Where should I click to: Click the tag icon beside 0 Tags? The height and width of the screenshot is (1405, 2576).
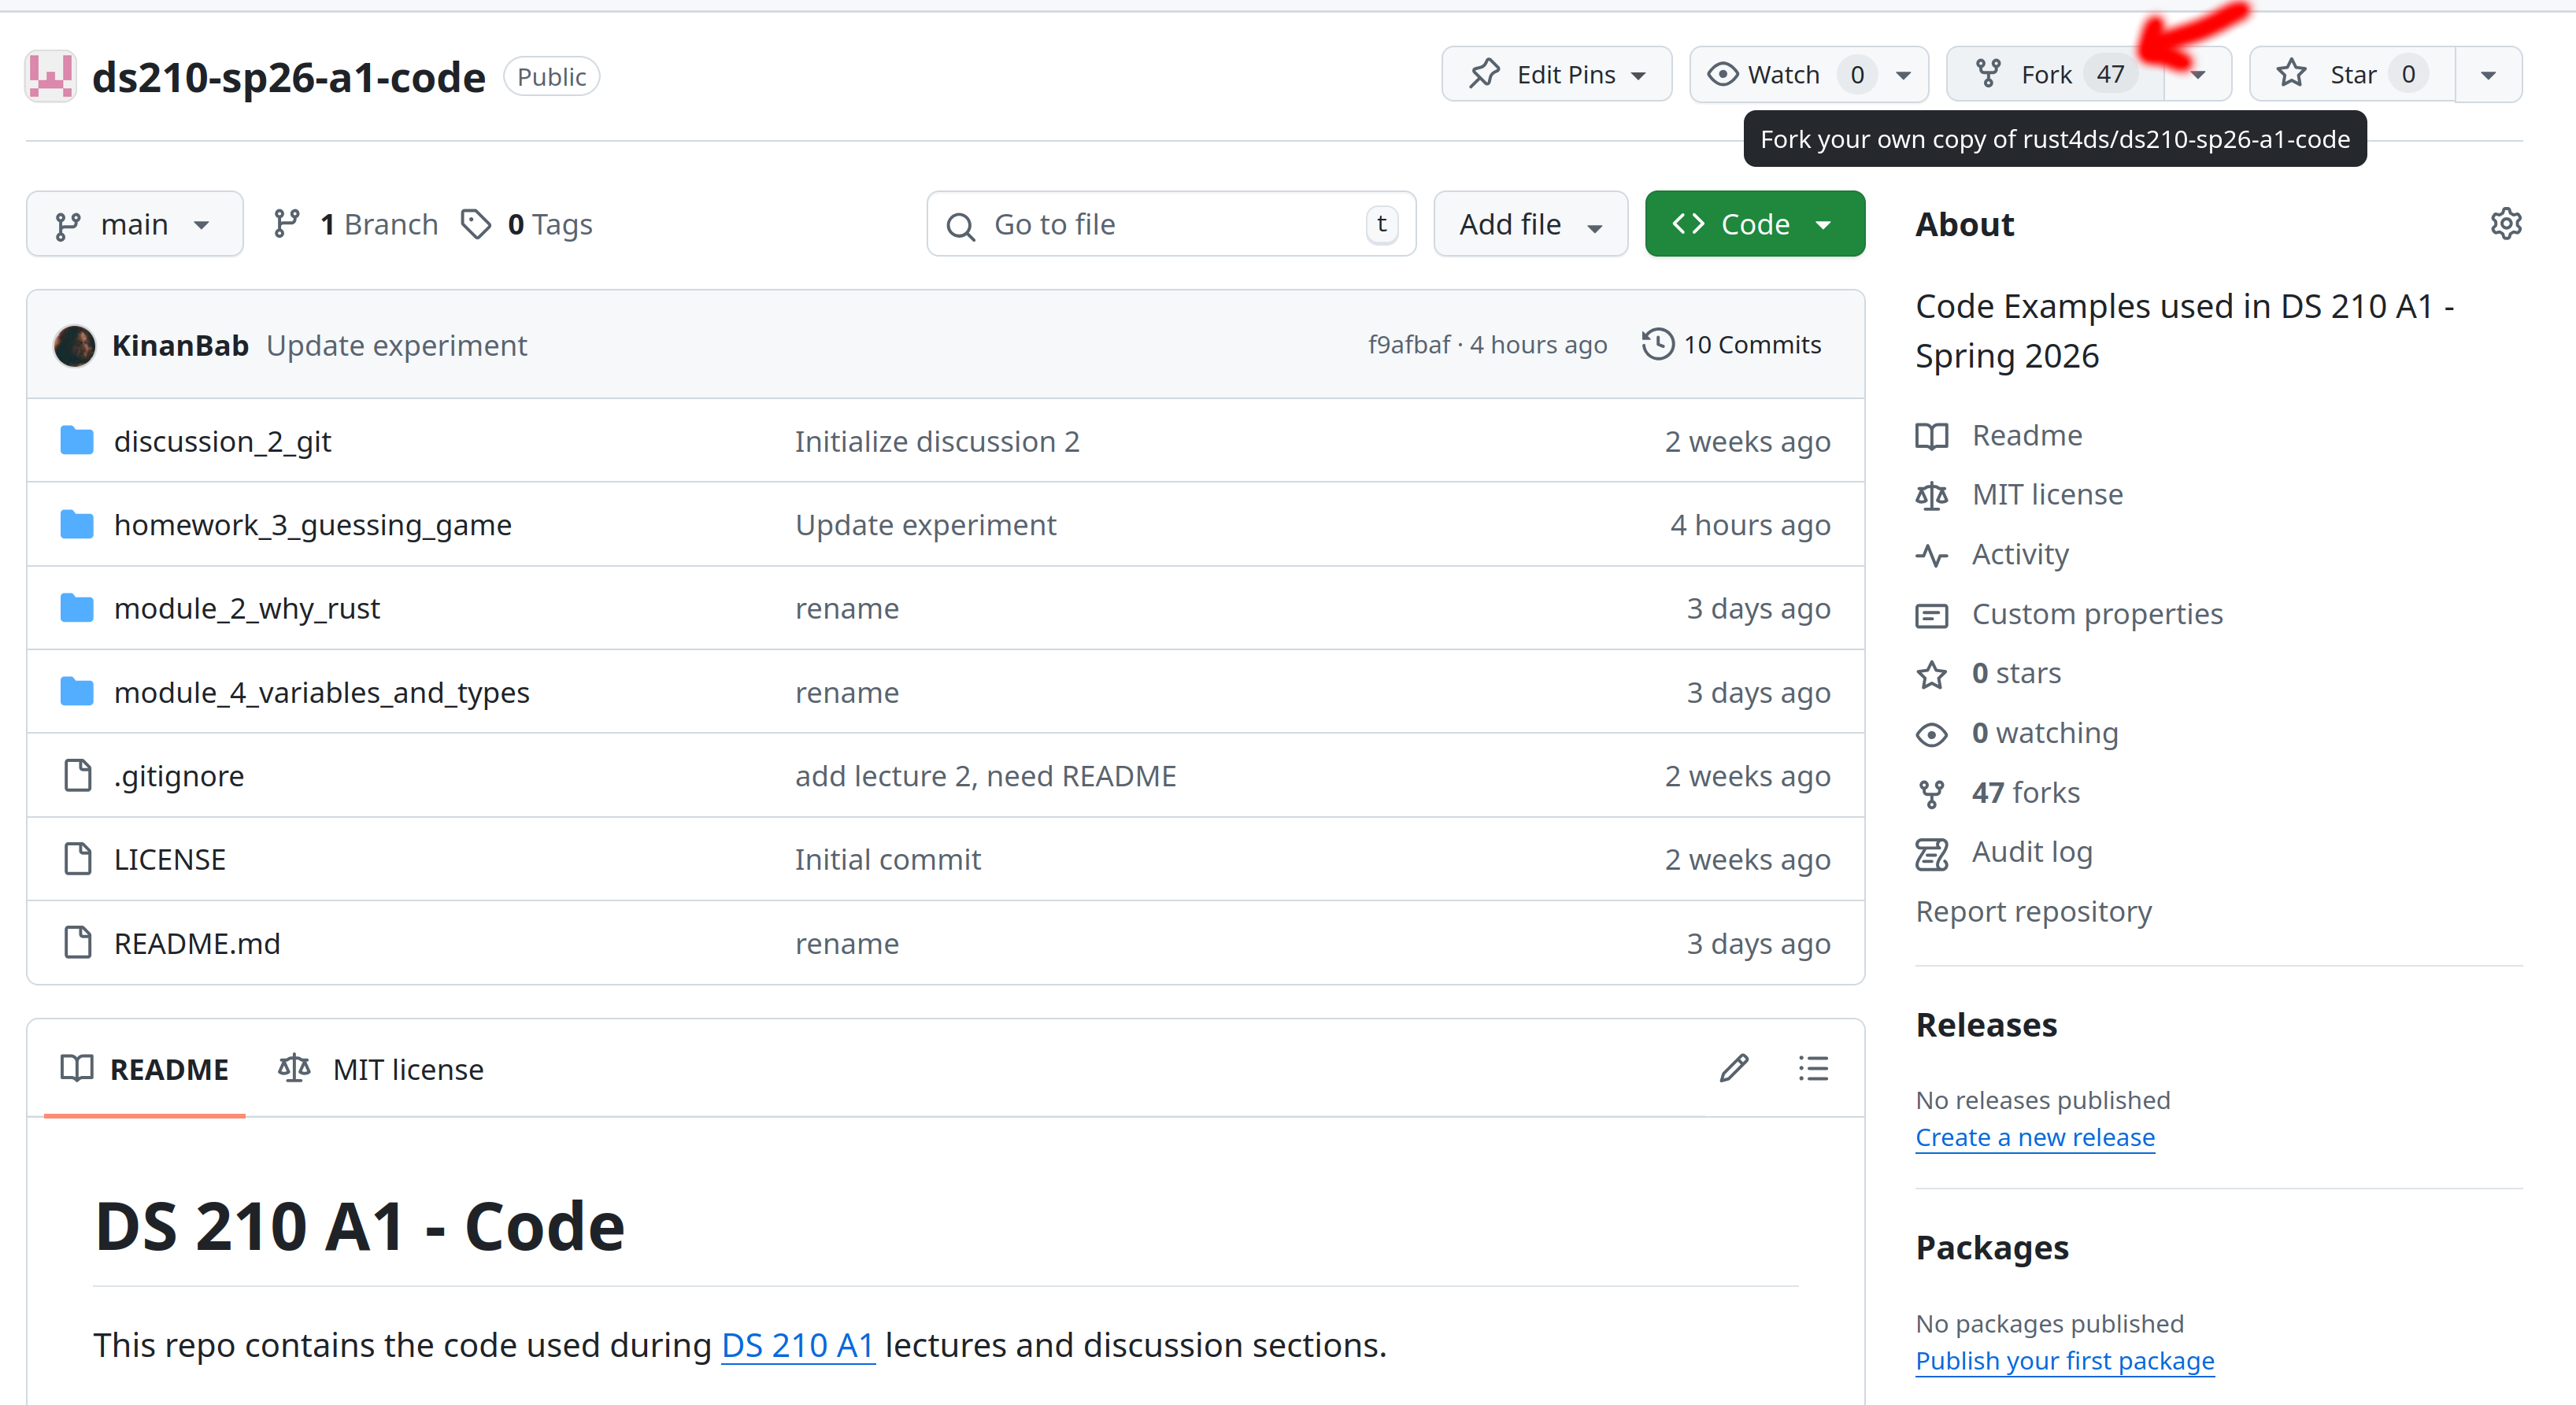click(x=476, y=224)
